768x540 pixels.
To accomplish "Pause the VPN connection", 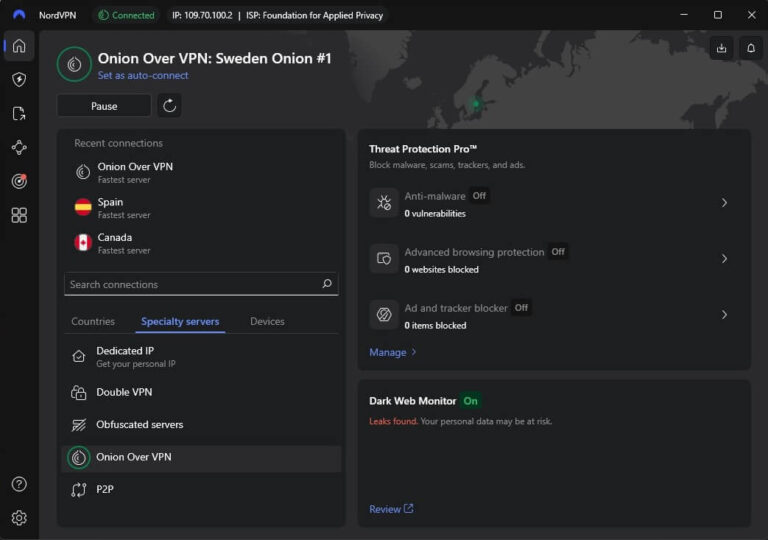I will point(104,106).
